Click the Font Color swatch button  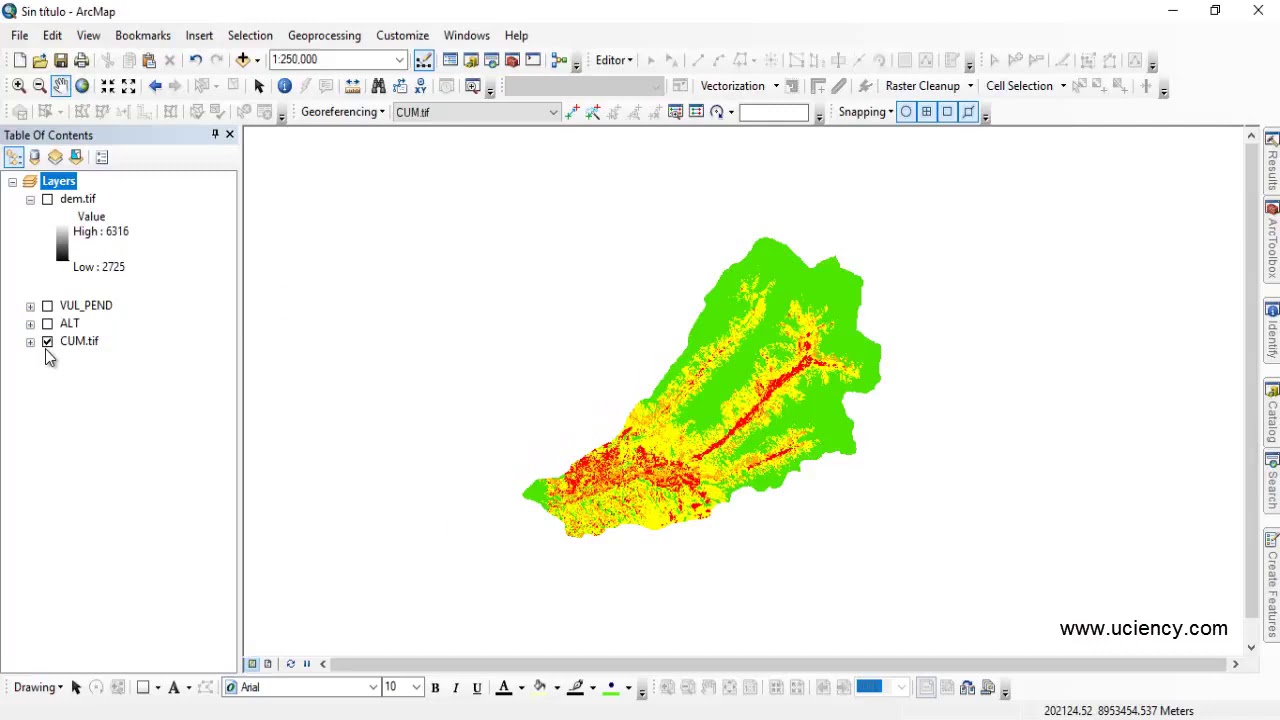coord(504,687)
